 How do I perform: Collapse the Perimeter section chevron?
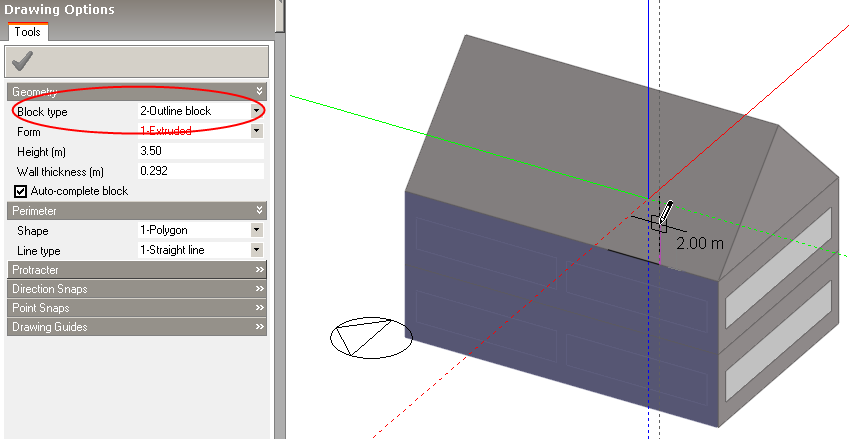coord(259,211)
